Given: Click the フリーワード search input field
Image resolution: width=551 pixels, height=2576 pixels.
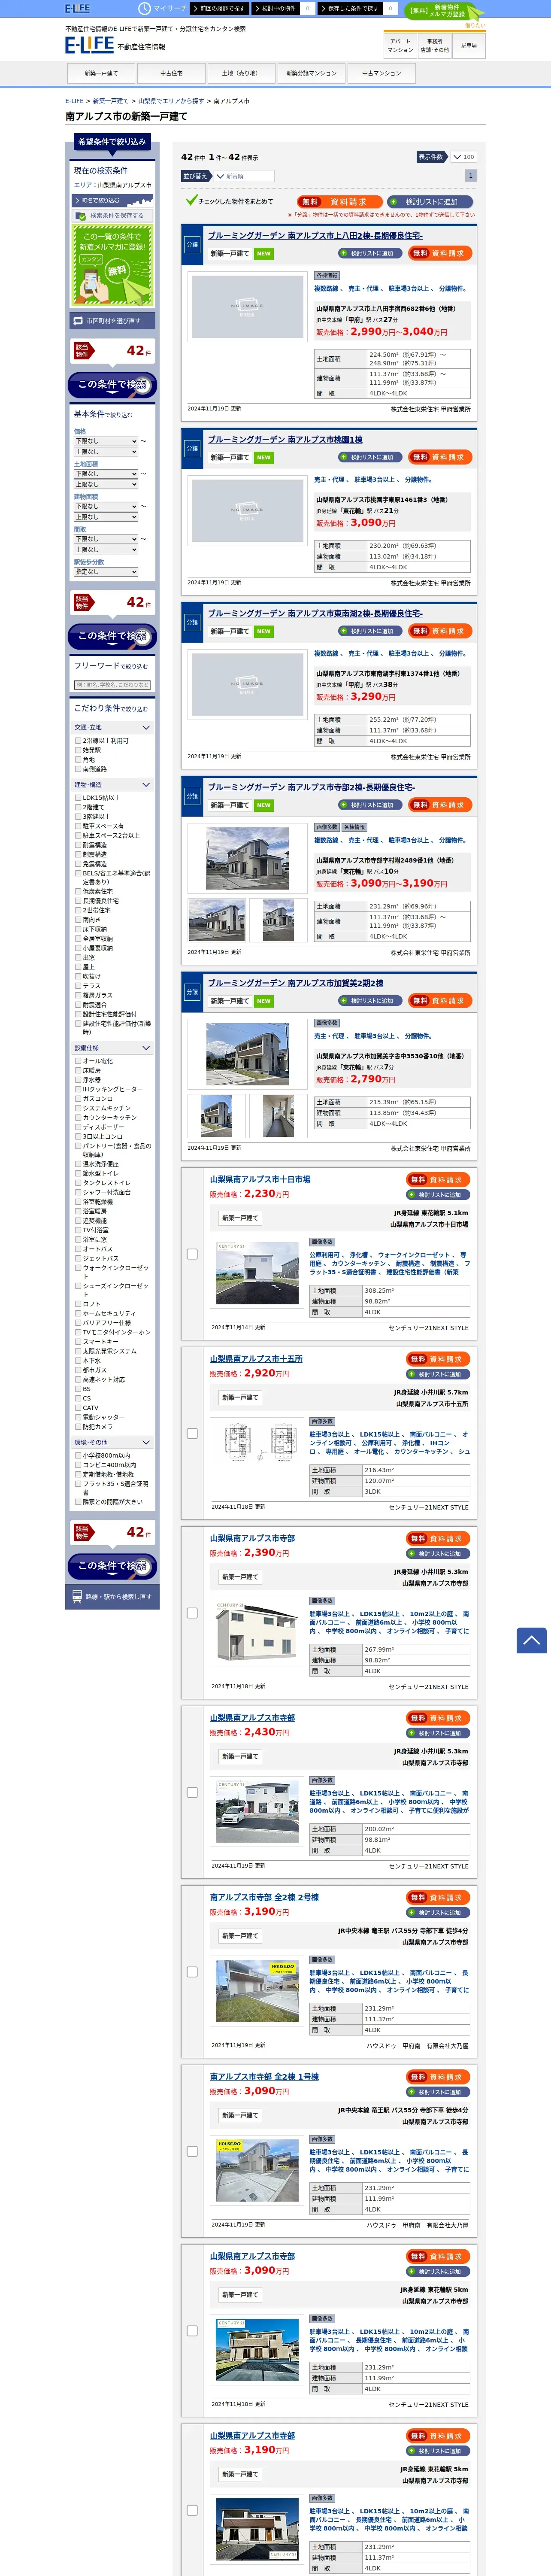Looking at the screenshot, I should click(112, 685).
